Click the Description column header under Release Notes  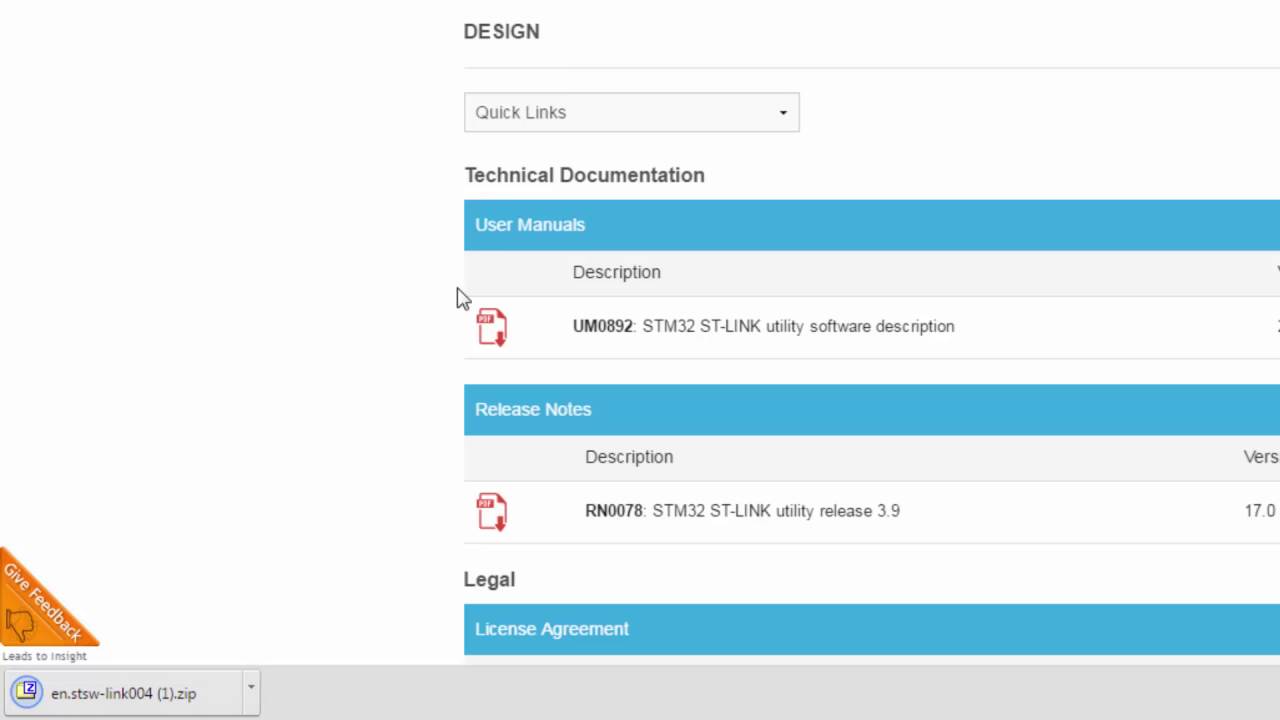click(629, 456)
